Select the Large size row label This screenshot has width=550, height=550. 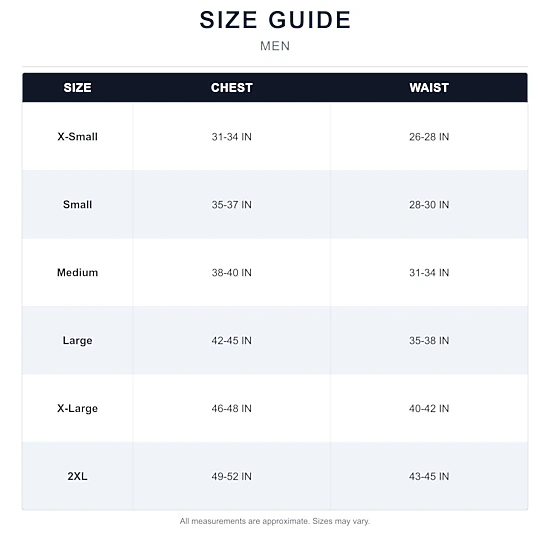78,341
